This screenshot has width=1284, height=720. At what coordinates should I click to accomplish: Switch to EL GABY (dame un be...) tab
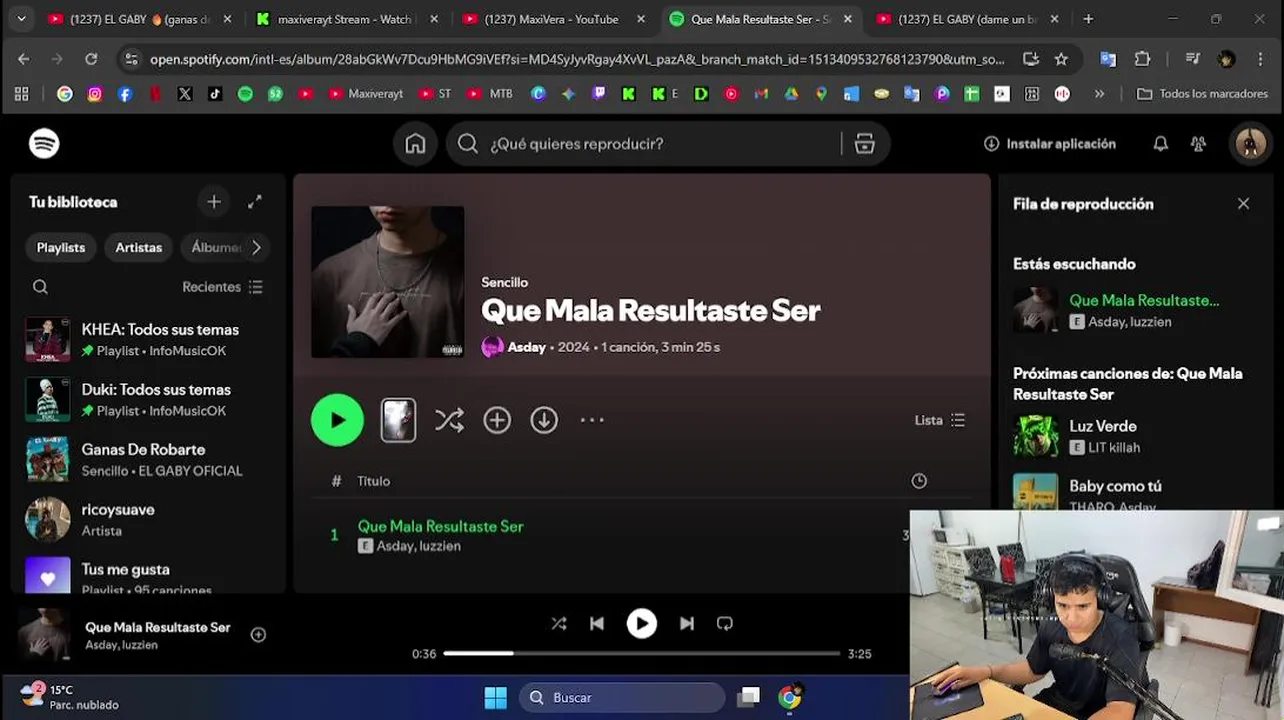966,19
